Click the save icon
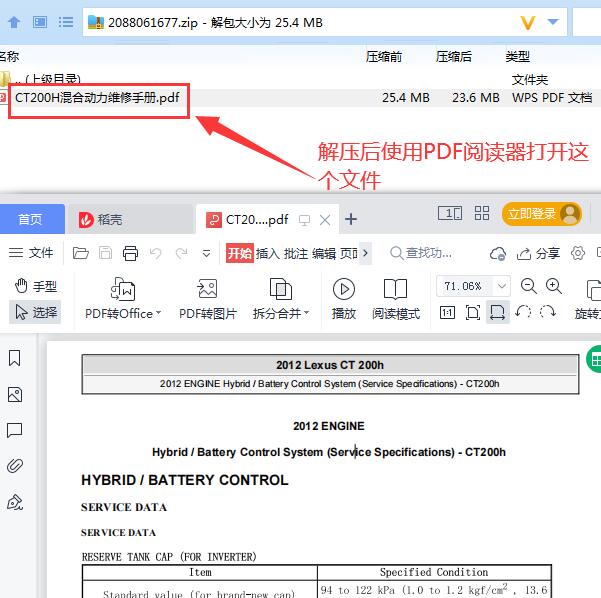Viewport: 601px width, 598px height. tap(105, 253)
